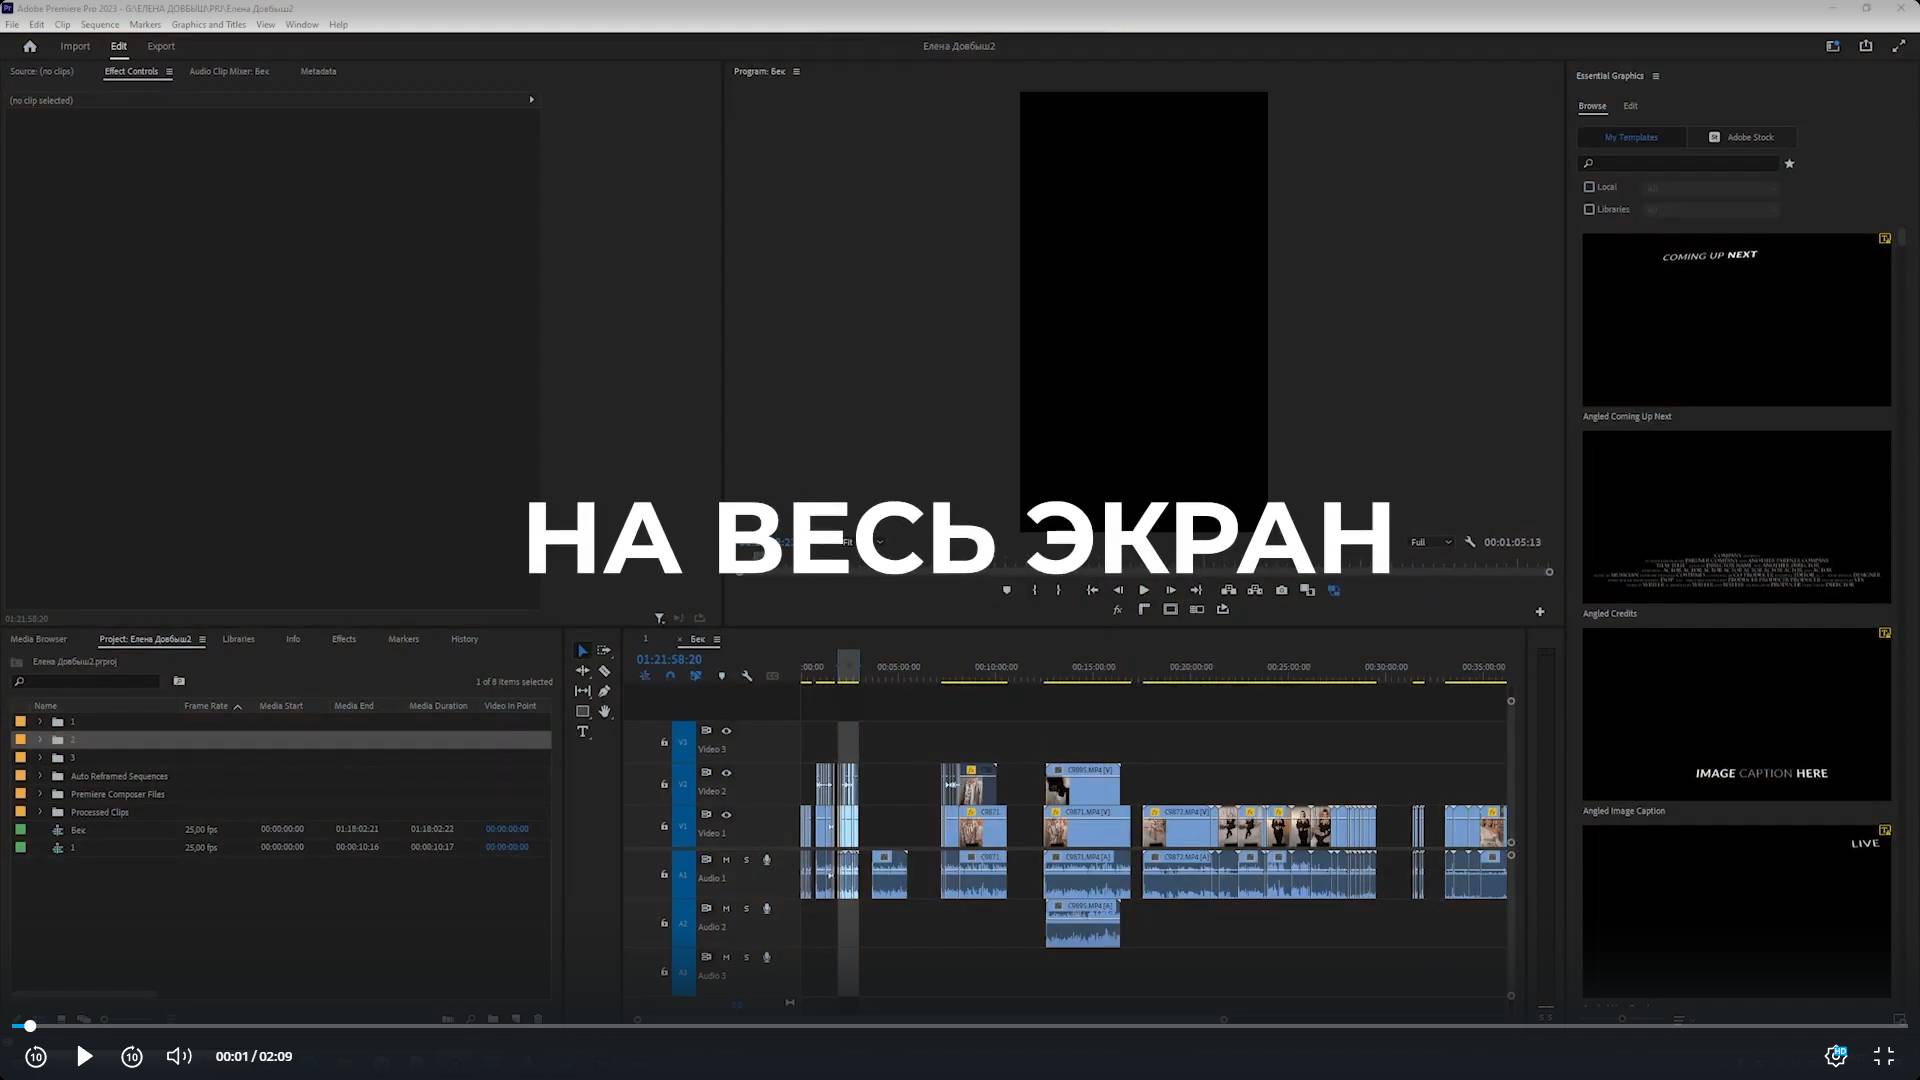Open the Adobe Stock templates button
The width and height of the screenshot is (1920, 1080).
[x=1741, y=137]
